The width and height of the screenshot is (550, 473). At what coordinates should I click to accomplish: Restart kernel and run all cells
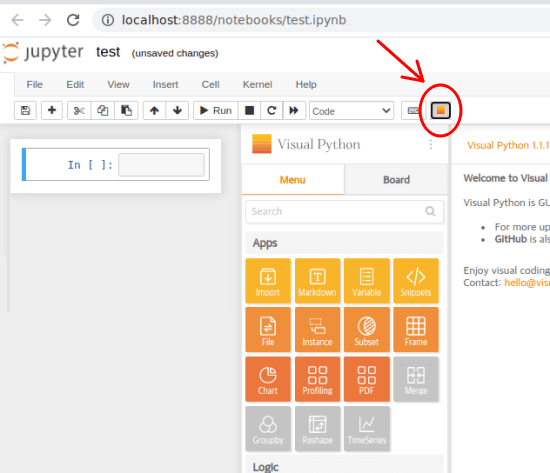tap(294, 111)
